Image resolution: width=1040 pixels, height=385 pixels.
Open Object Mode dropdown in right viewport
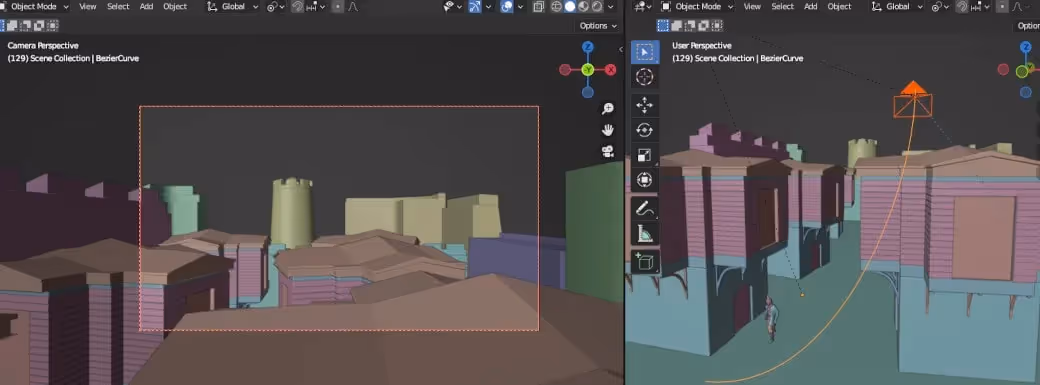698,7
